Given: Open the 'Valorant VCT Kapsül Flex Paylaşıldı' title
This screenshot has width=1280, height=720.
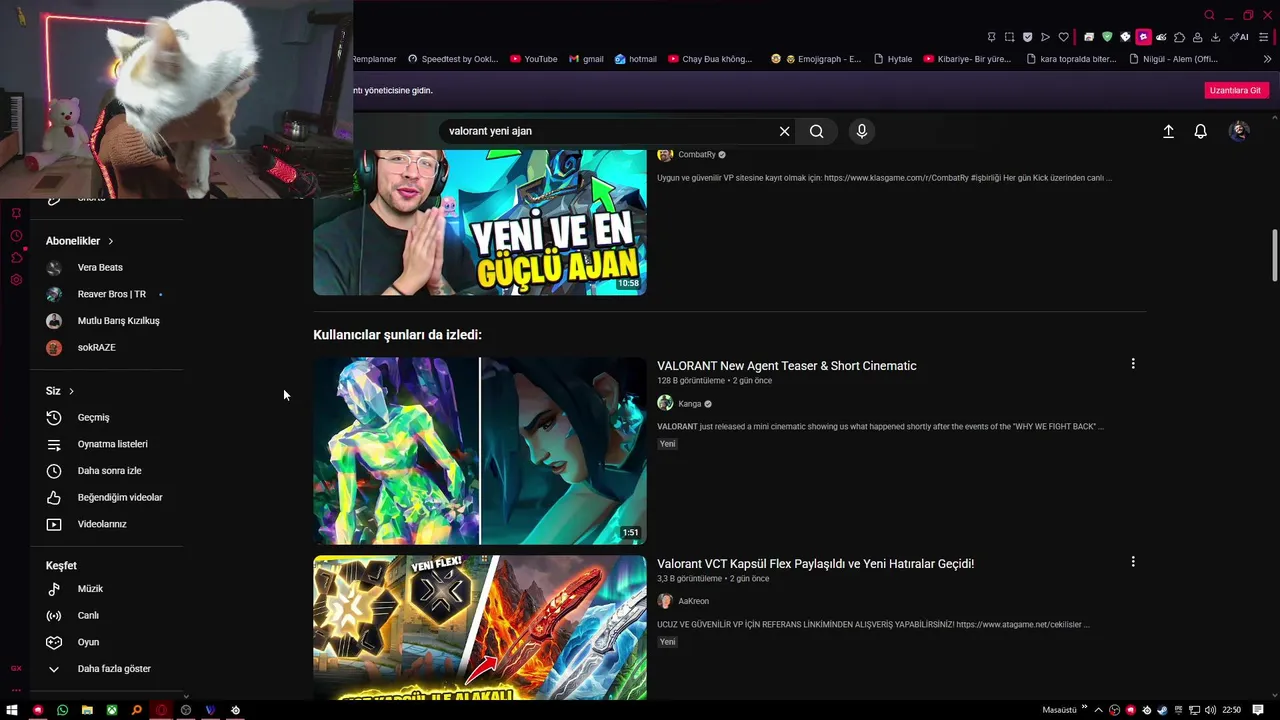Looking at the screenshot, I should (815, 564).
